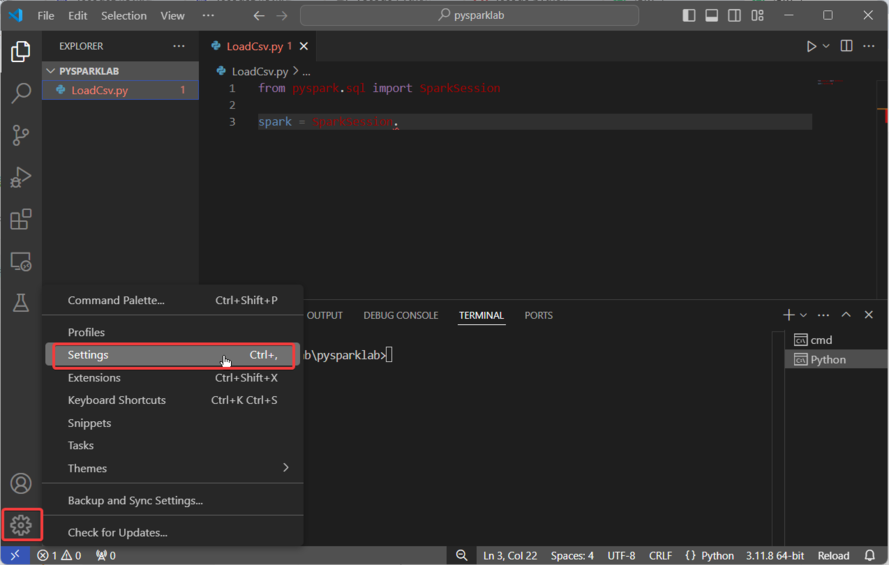Click the Run Python File play button

point(811,46)
